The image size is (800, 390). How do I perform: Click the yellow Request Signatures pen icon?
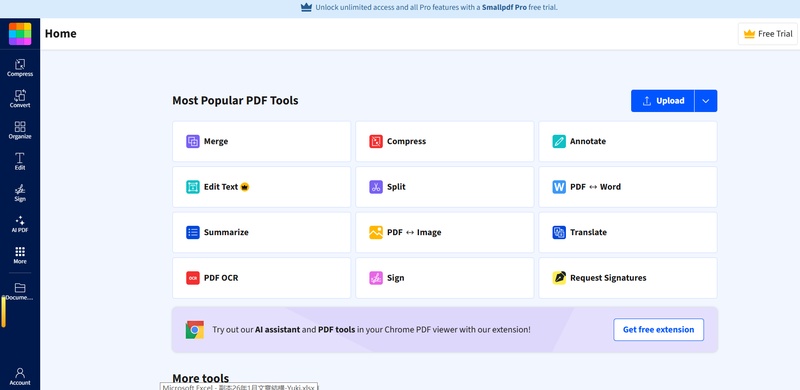pos(559,278)
